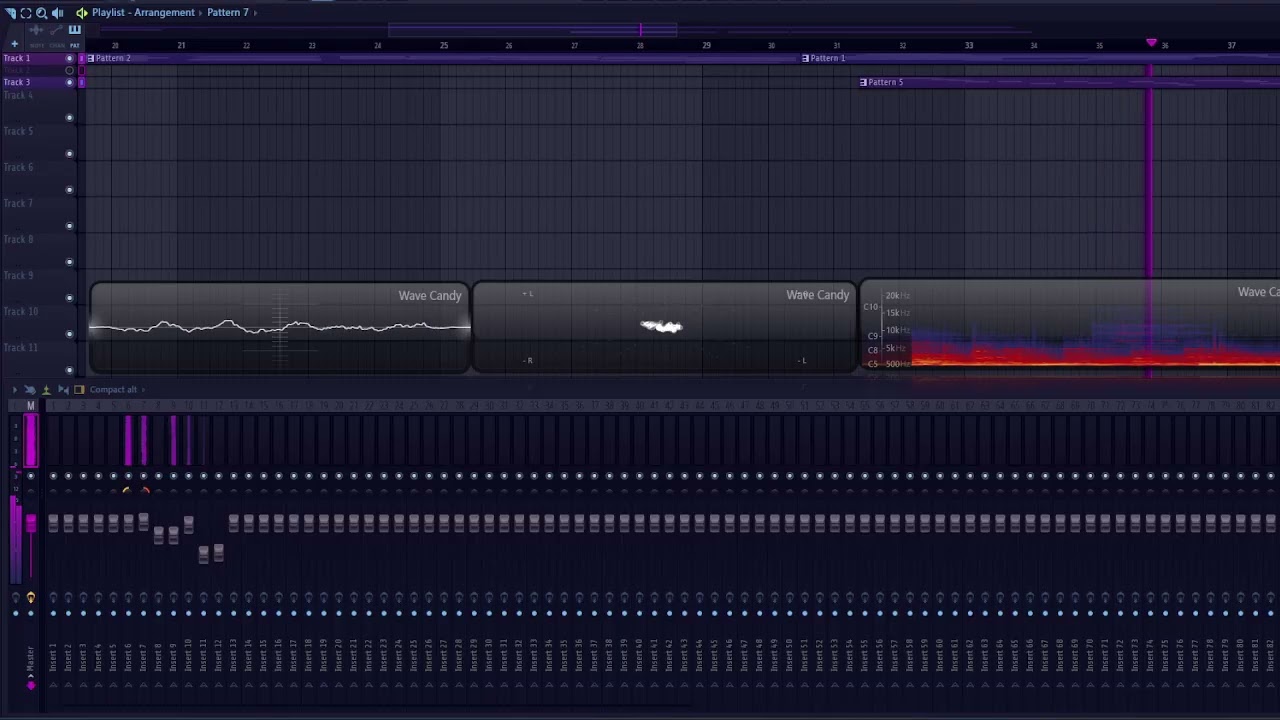Select the M master column header
The width and height of the screenshot is (1280, 720).
click(30, 405)
